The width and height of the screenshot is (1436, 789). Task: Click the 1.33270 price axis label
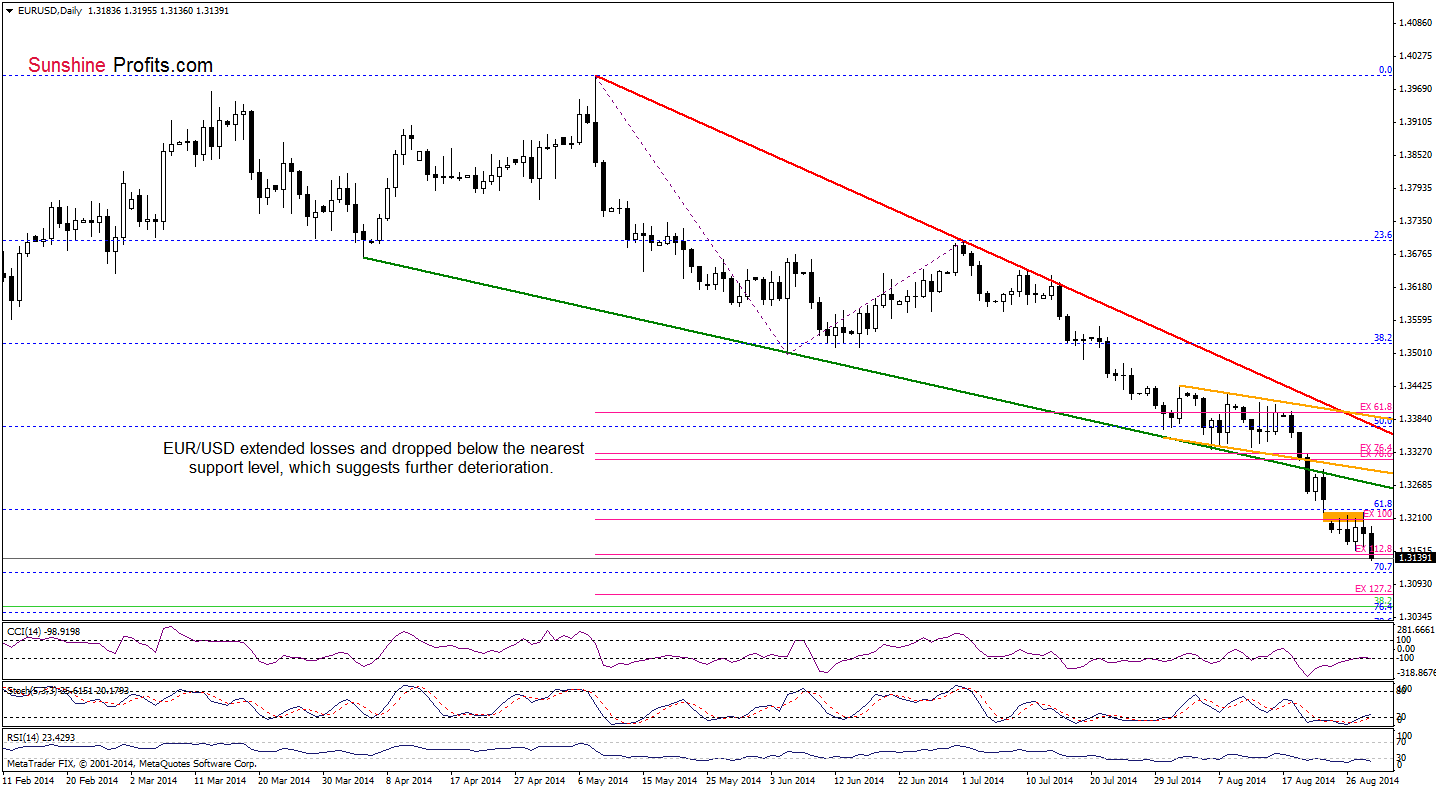coord(1417,452)
